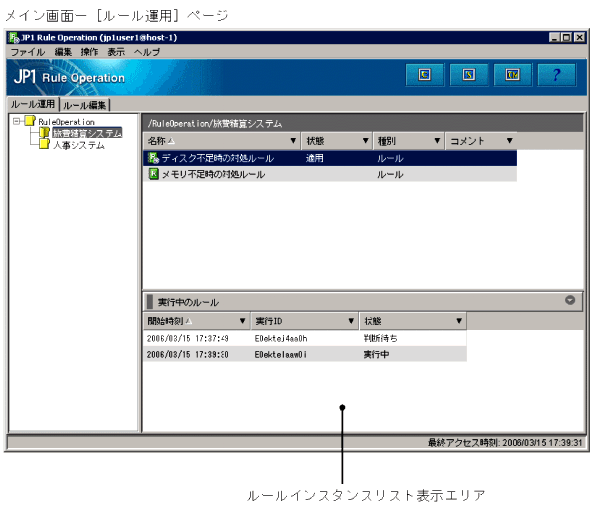Click the JP1 Rule Operation title bar icon
Image resolution: width=592 pixels, height=511 pixels.
tap(14, 37)
